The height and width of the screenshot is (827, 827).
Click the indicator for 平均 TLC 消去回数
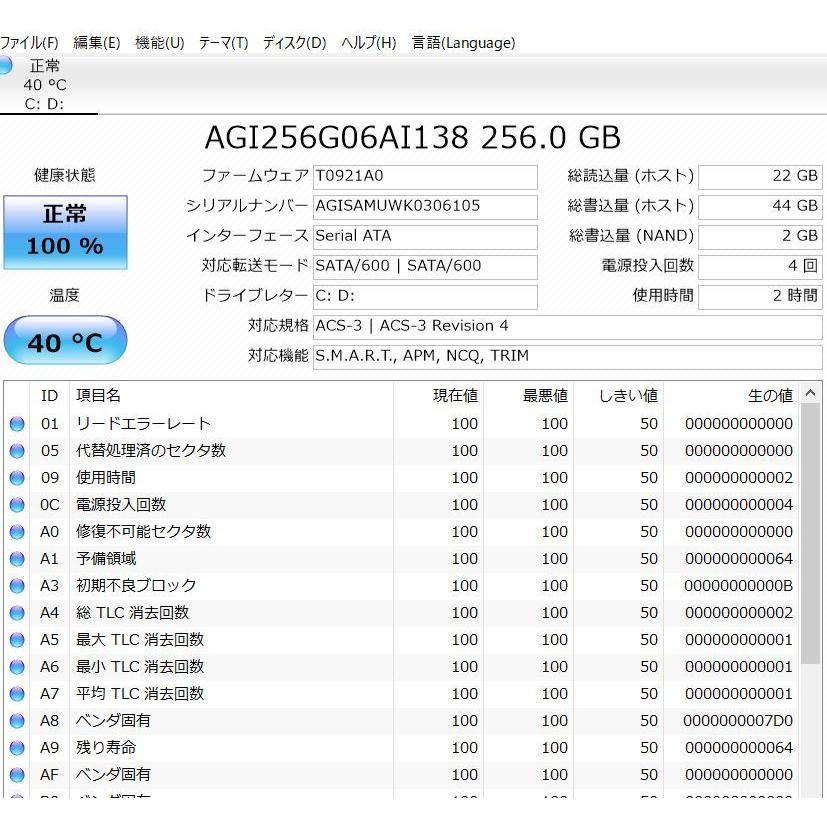point(16,693)
